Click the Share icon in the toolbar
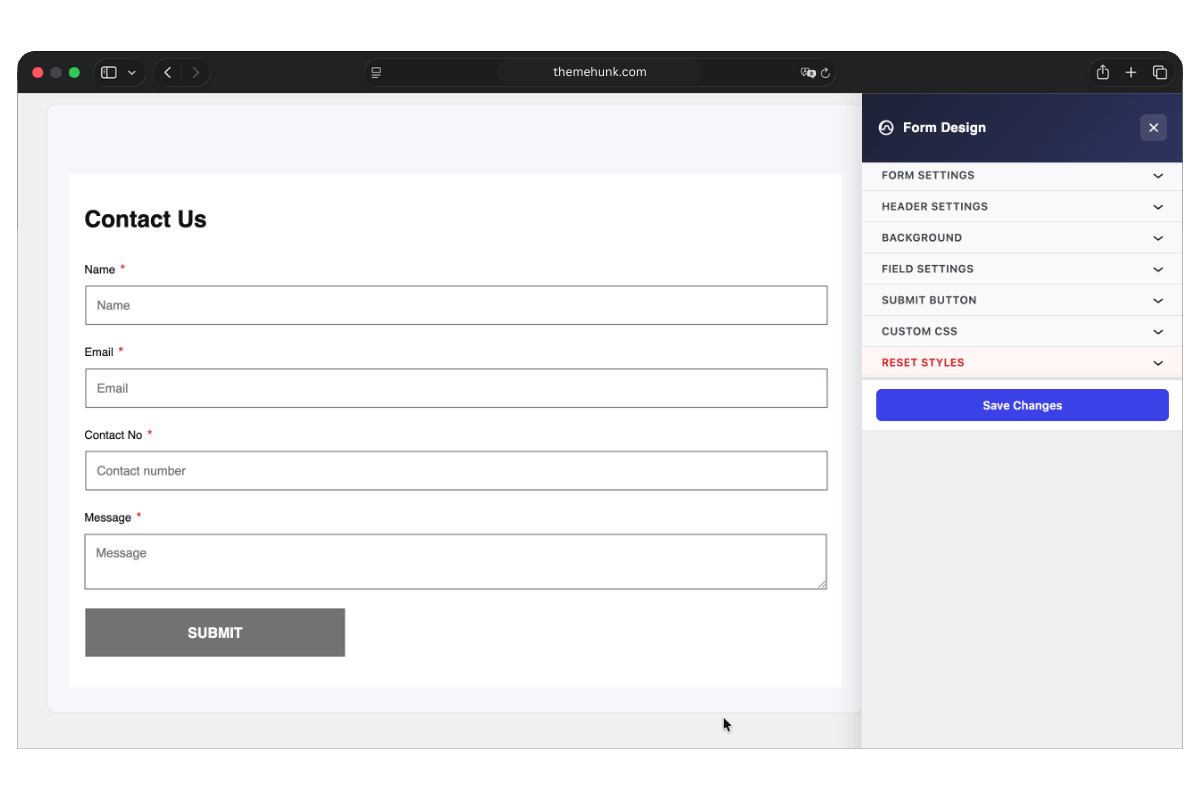Screen dimensions: 1200x800 tap(1103, 73)
